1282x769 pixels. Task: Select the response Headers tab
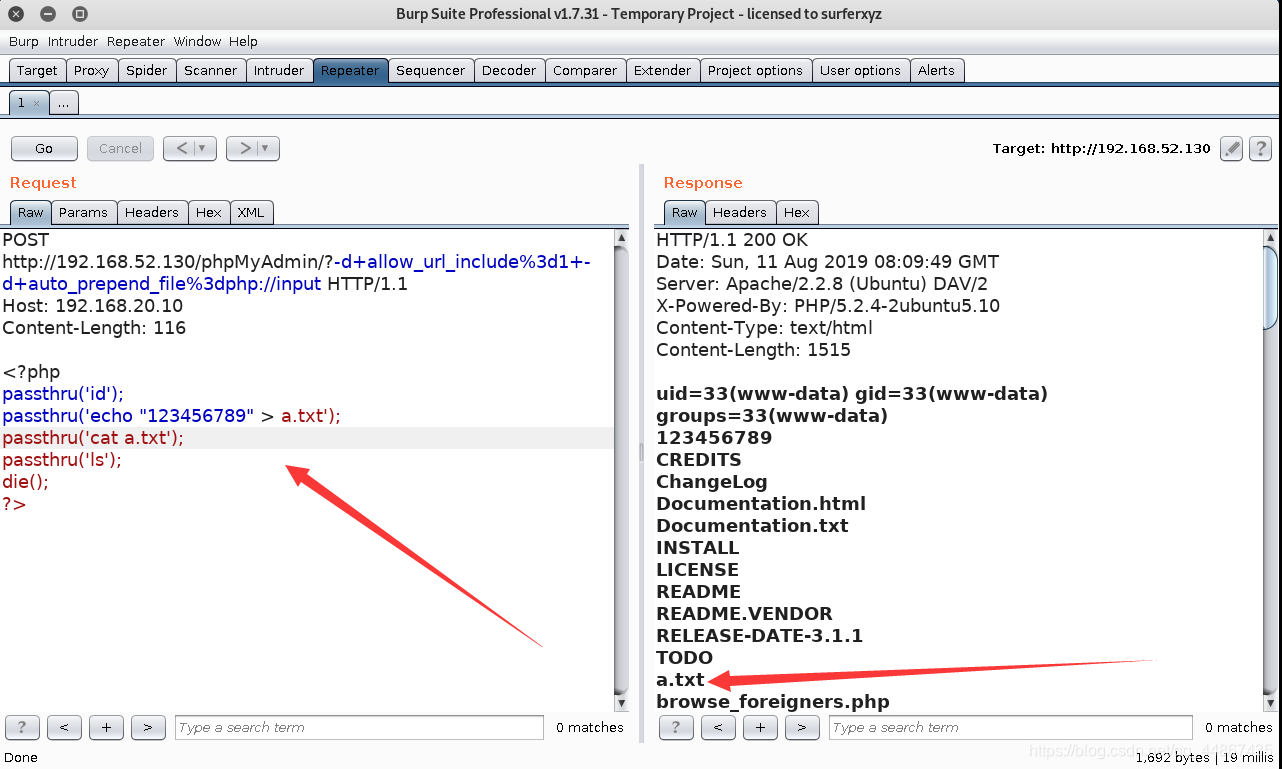(740, 212)
